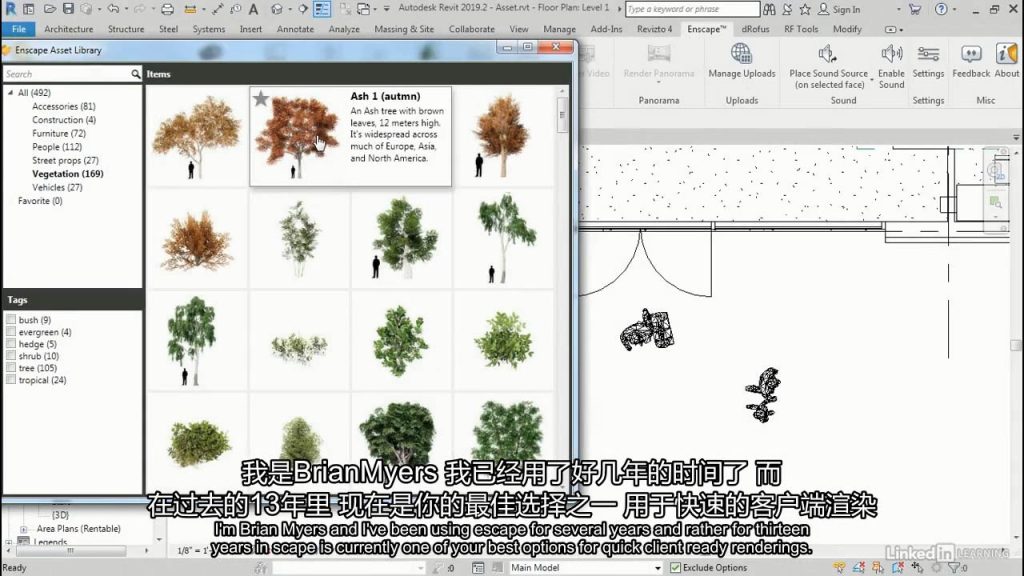
Task: Check the bush (9) tag checkbox
Action: pos(11,319)
